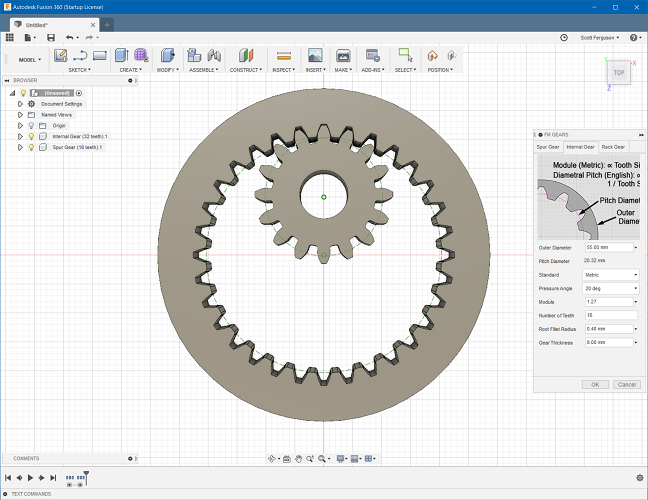Click the Create Sketch icon
Screen dimensions: 648x500
pyautogui.click(x=60, y=55)
